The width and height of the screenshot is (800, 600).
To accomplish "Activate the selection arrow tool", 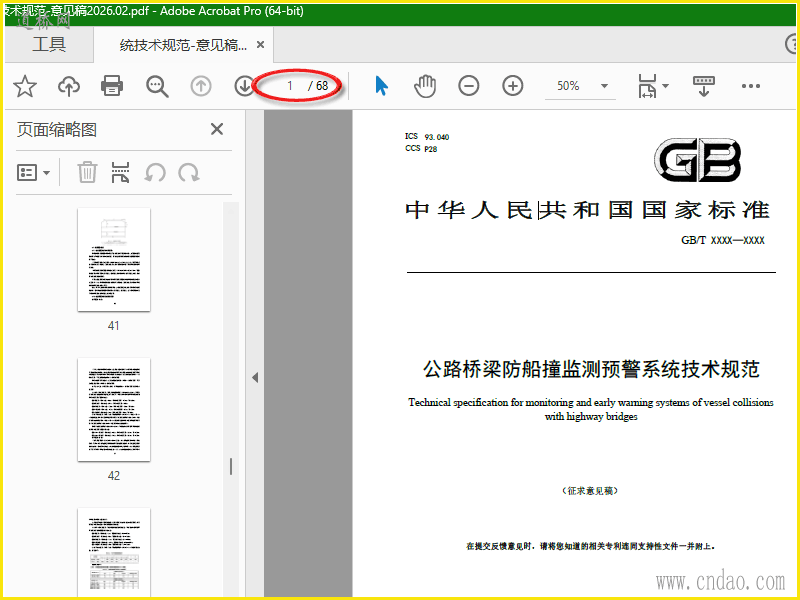I will 381,86.
